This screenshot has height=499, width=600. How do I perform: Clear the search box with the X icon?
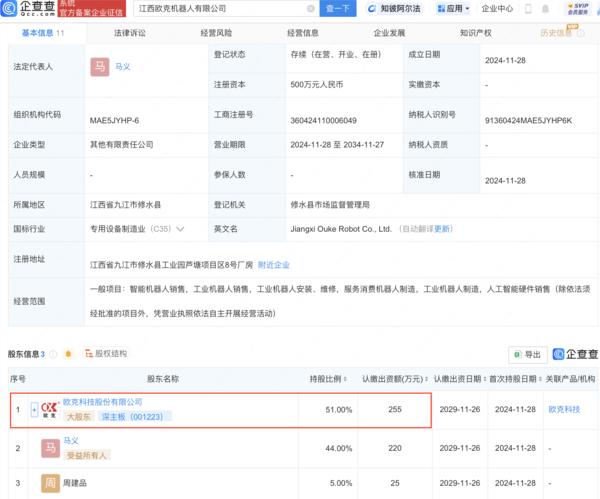(x=311, y=8)
